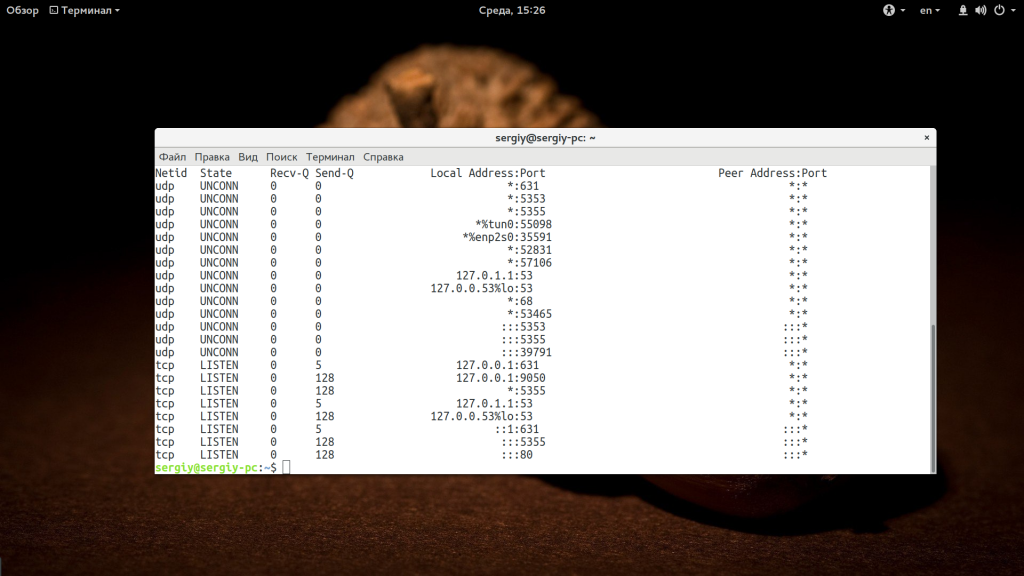Click the volume speaker icon
Viewport: 1024px width, 576px height.
tap(980, 10)
